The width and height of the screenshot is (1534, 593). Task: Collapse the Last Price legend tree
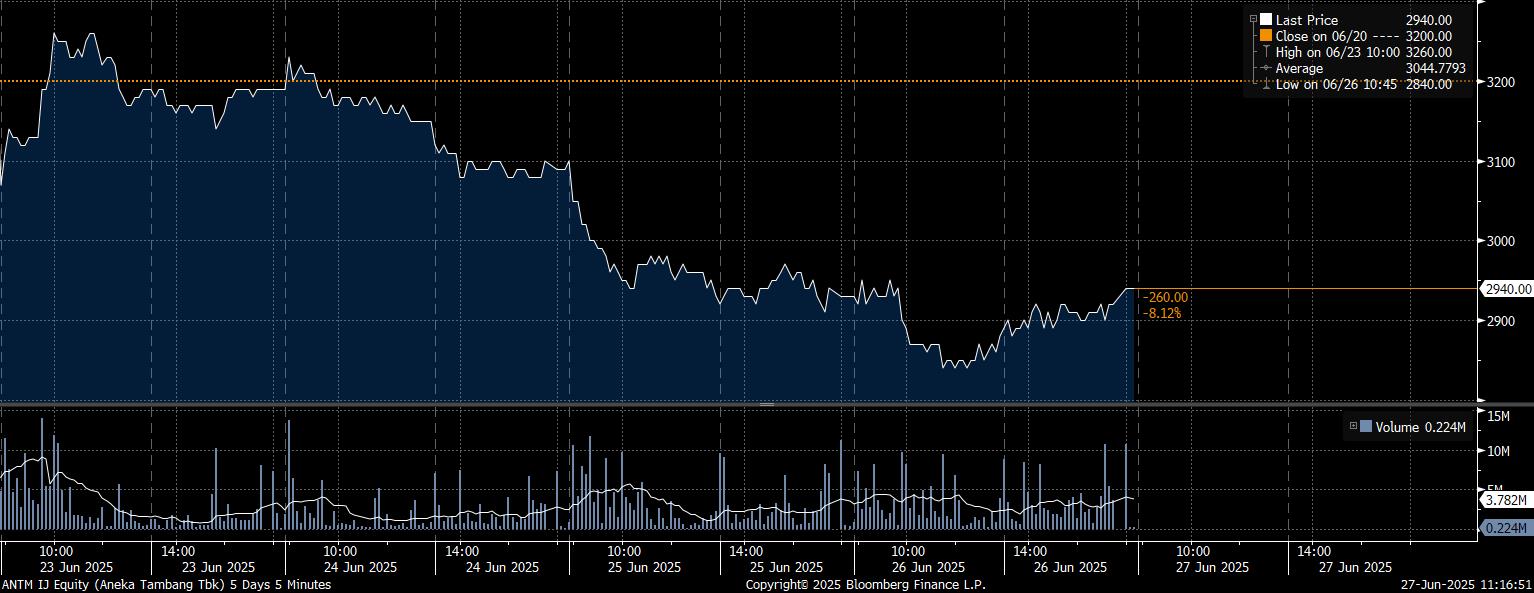coord(1253,20)
